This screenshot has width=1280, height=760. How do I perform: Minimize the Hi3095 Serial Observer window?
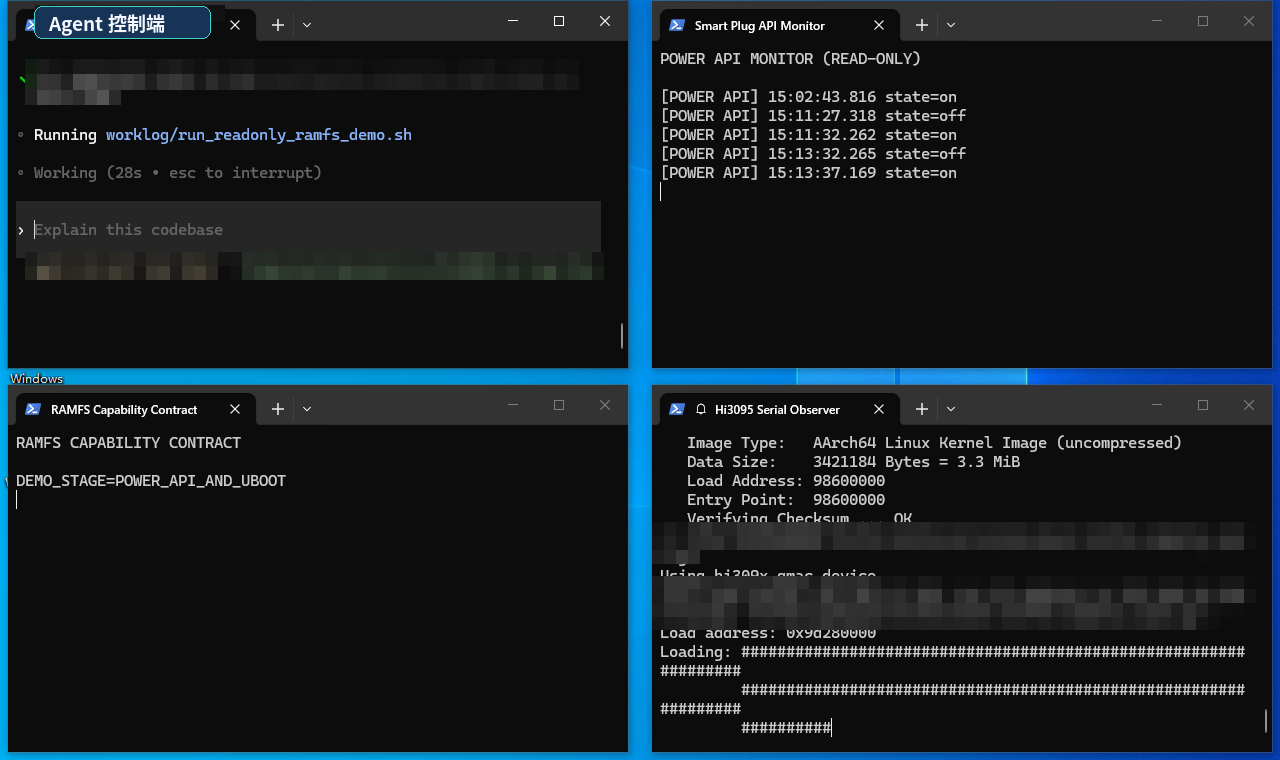pos(1157,405)
